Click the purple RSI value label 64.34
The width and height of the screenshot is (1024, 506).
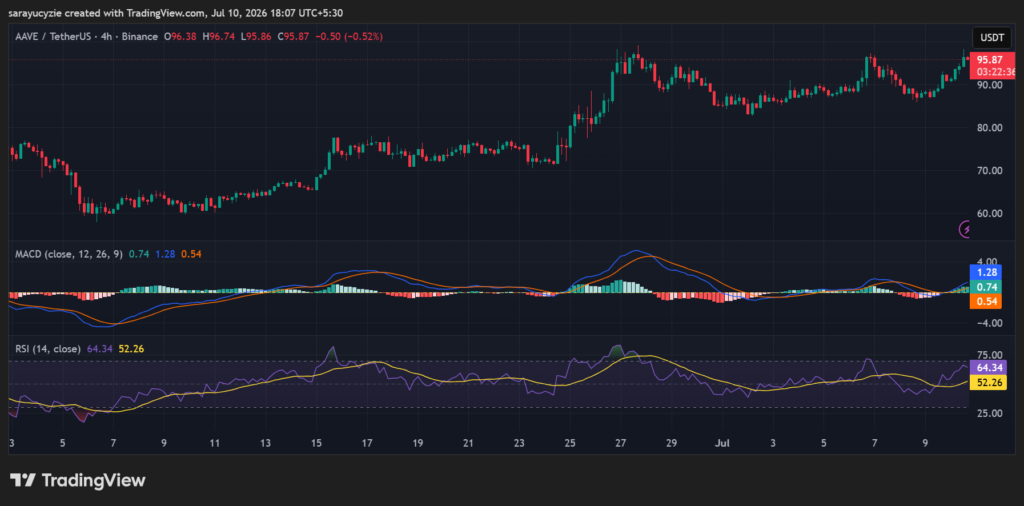click(x=989, y=368)
